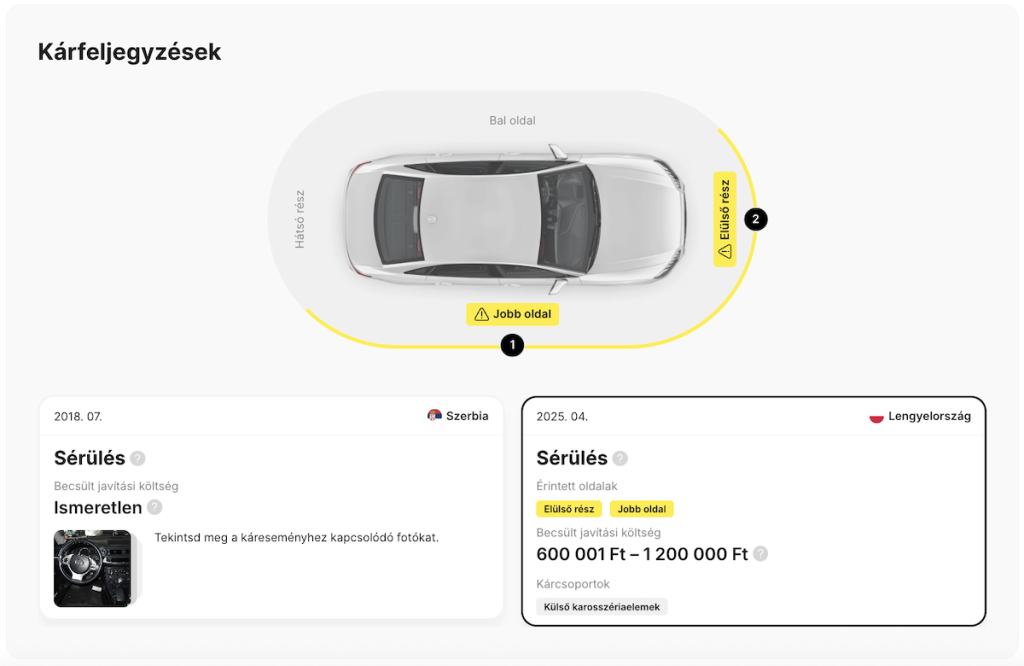1024x666 pixels.
Task: Click the help icon beside Sérülés in Polish card
Action: (x=618, y=459)
